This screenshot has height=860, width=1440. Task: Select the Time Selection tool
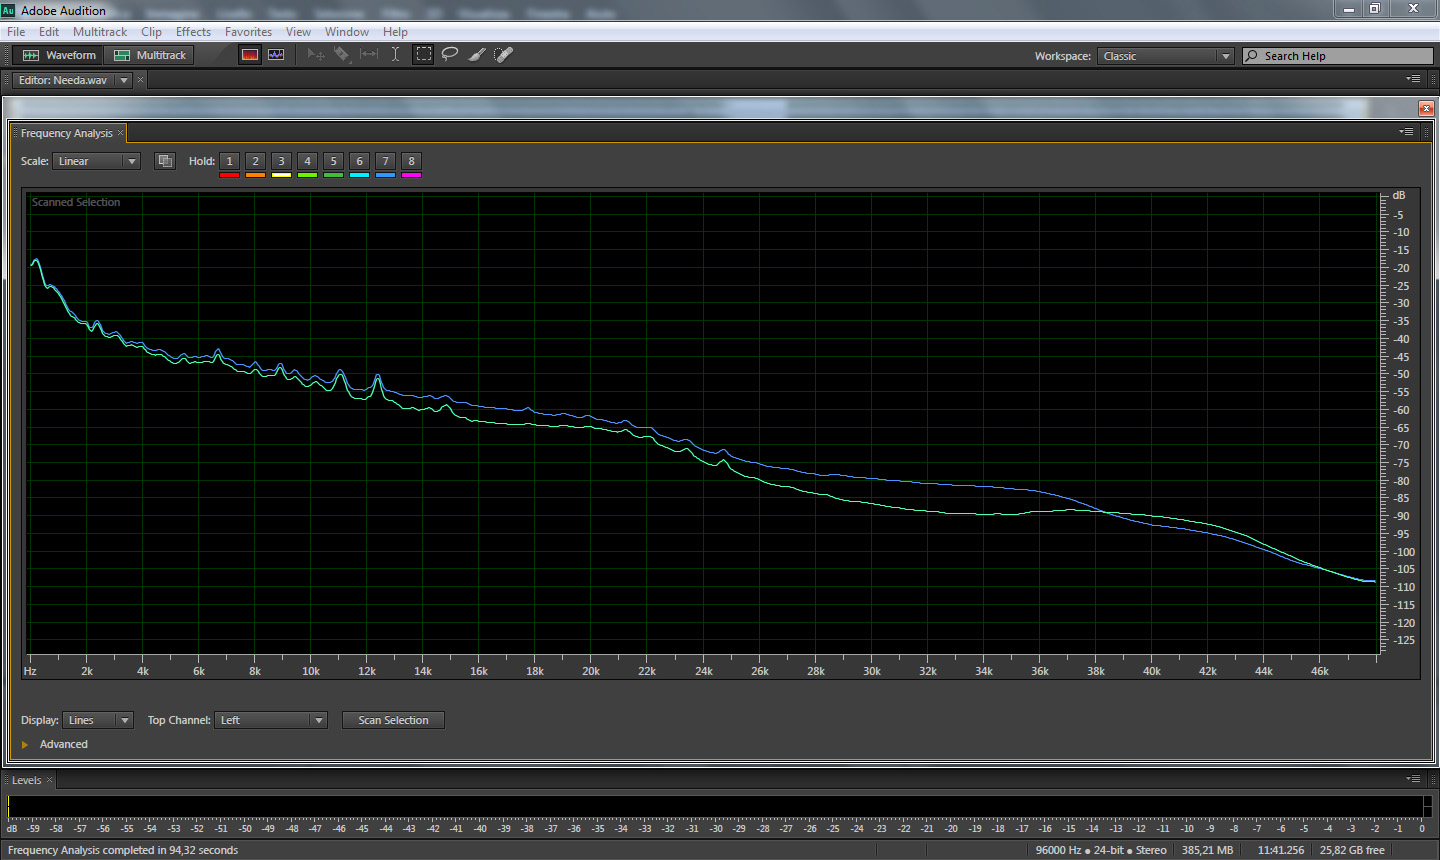[396, 55]
